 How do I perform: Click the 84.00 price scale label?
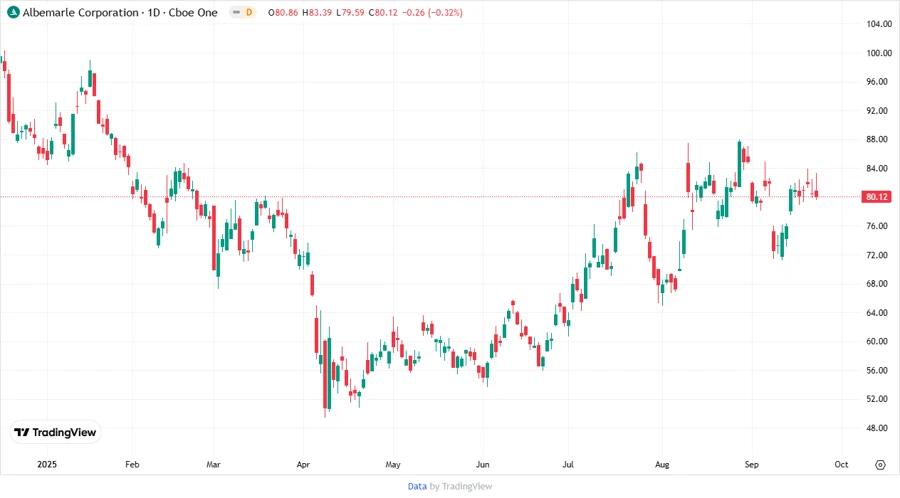876,169
